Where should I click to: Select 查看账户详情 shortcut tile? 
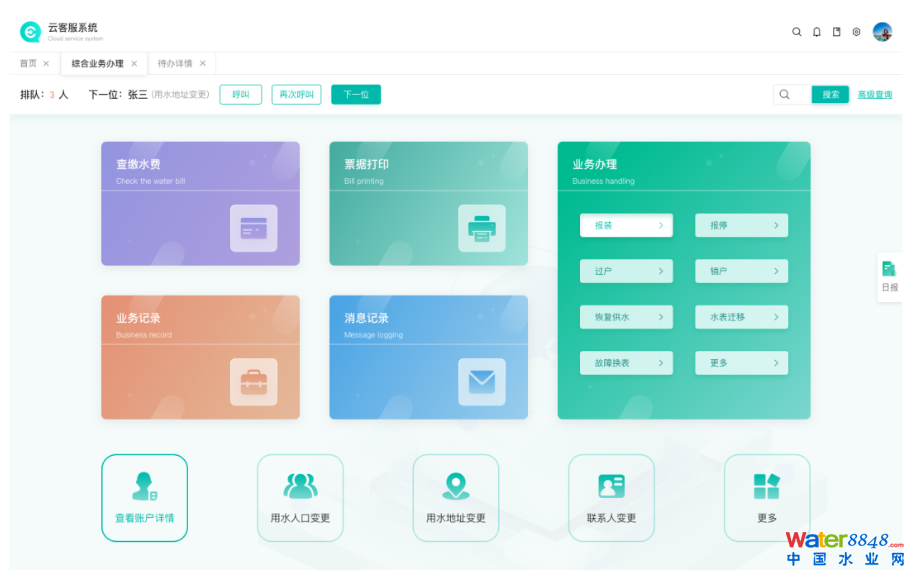(144, 498)
